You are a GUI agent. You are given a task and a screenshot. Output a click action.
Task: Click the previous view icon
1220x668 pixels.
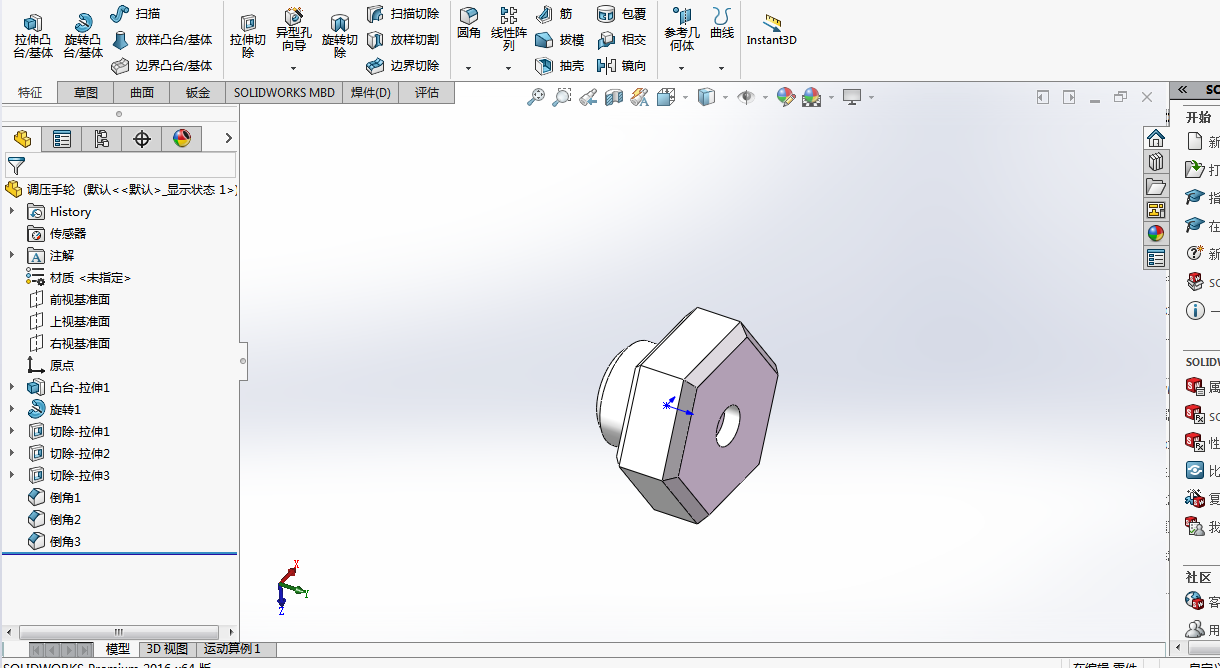[x=588, y=97]
